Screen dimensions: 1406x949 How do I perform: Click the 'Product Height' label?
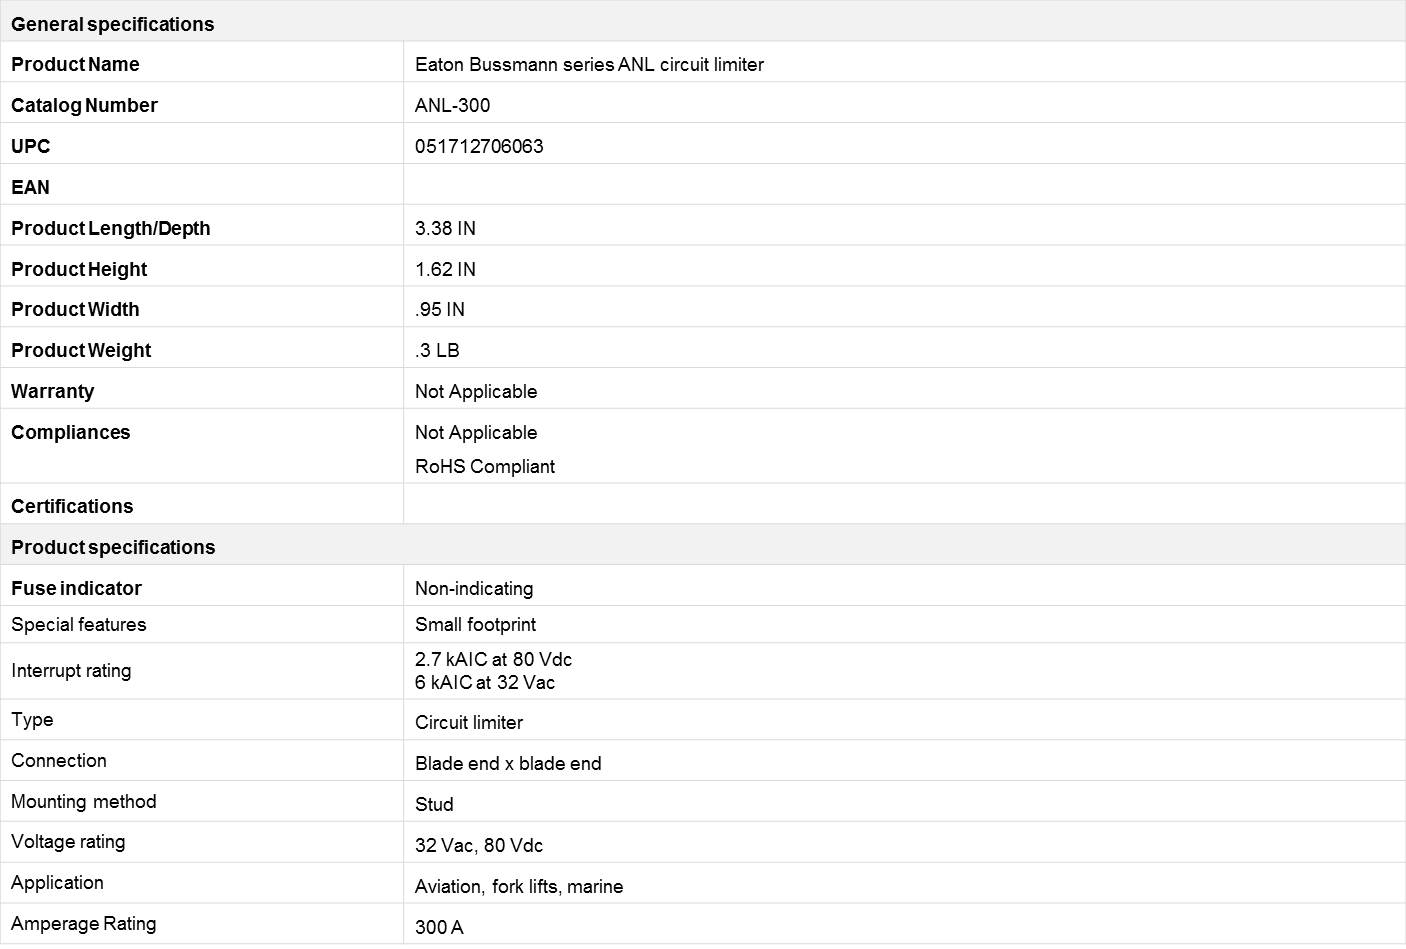[79, 269]
